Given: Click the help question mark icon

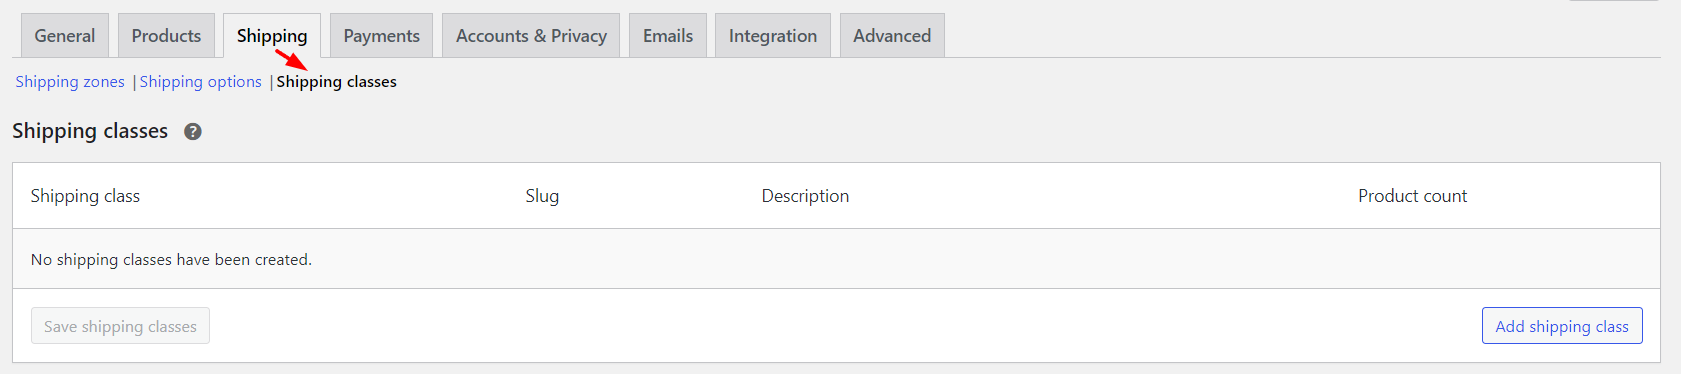Looking at the screenshot, I should (193, 131).
